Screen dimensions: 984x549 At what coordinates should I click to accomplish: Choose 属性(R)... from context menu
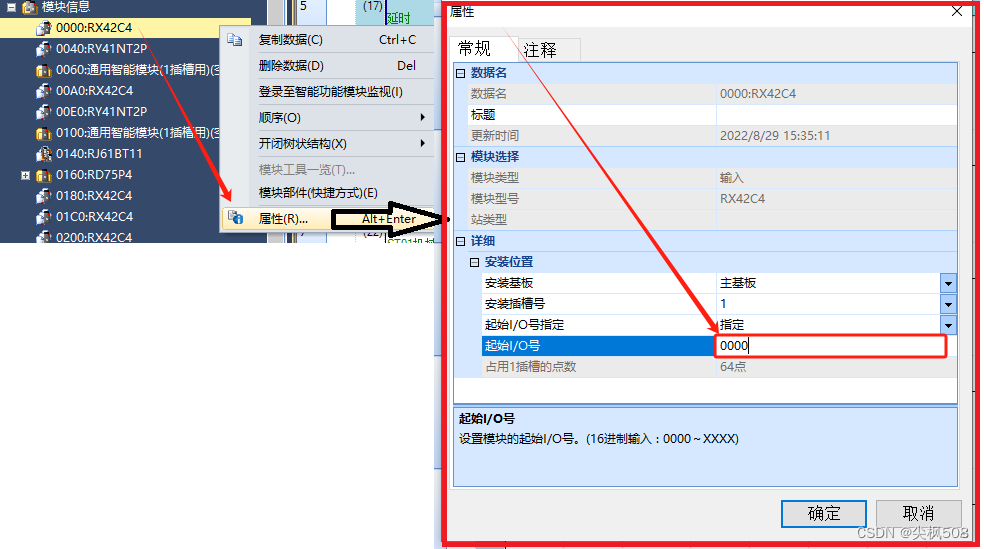coord(327,218)
